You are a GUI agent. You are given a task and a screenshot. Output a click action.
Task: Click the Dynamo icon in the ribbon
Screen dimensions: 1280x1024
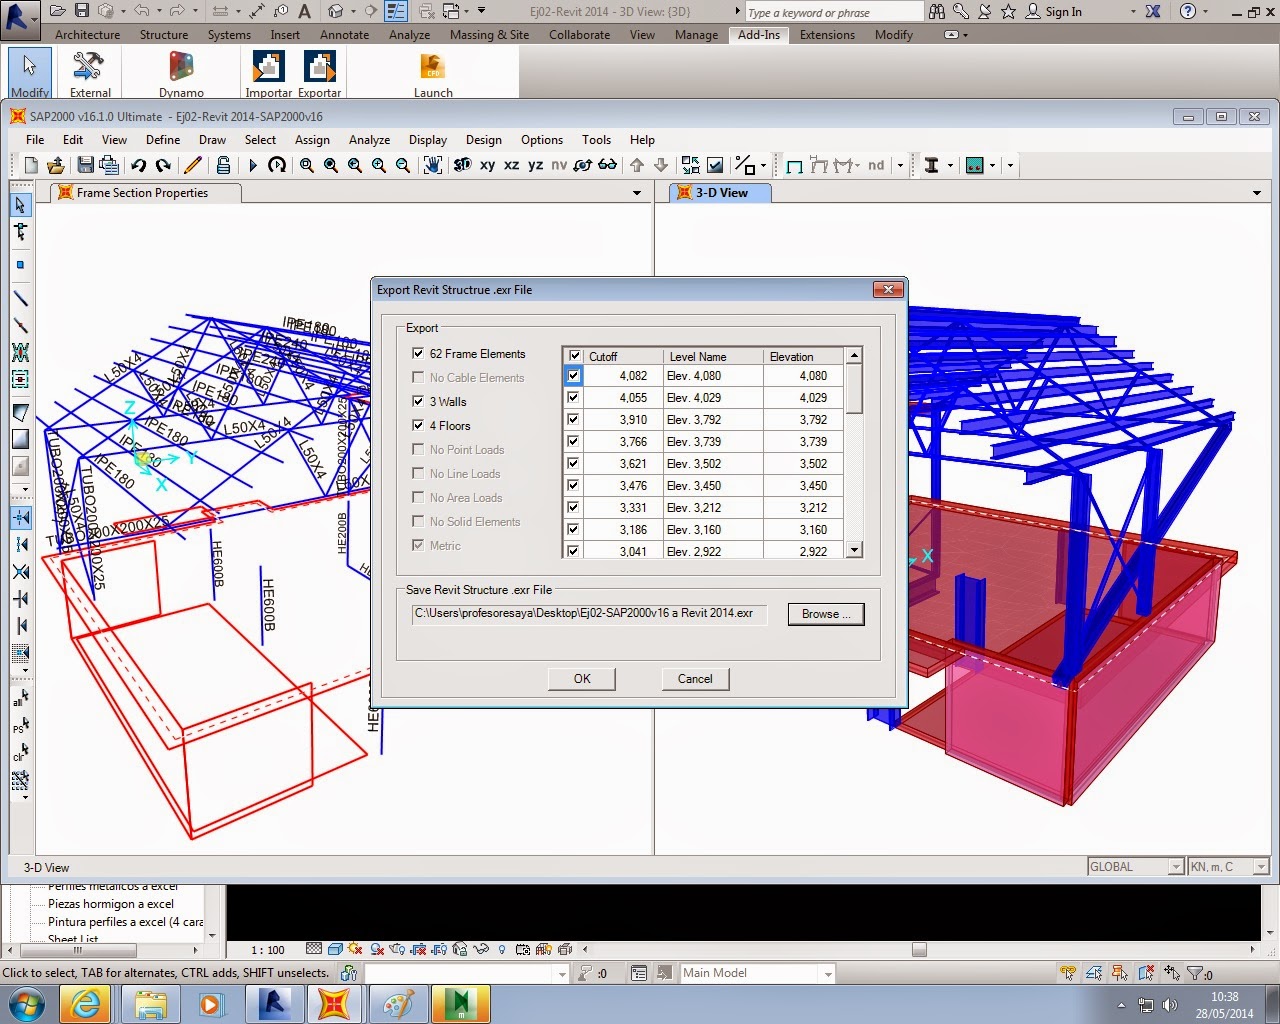181,68
